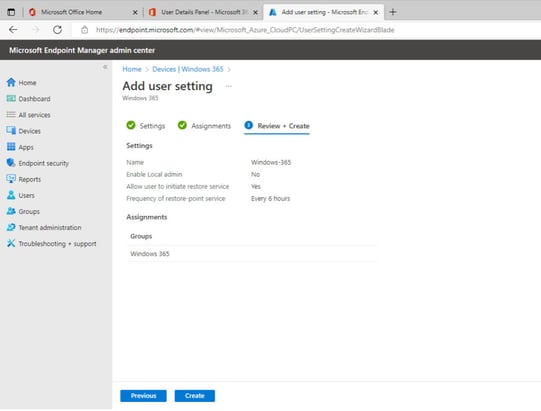Go back with the browser back arrow
This screenshot has width=541, height=411.
(x=13, y=30)
